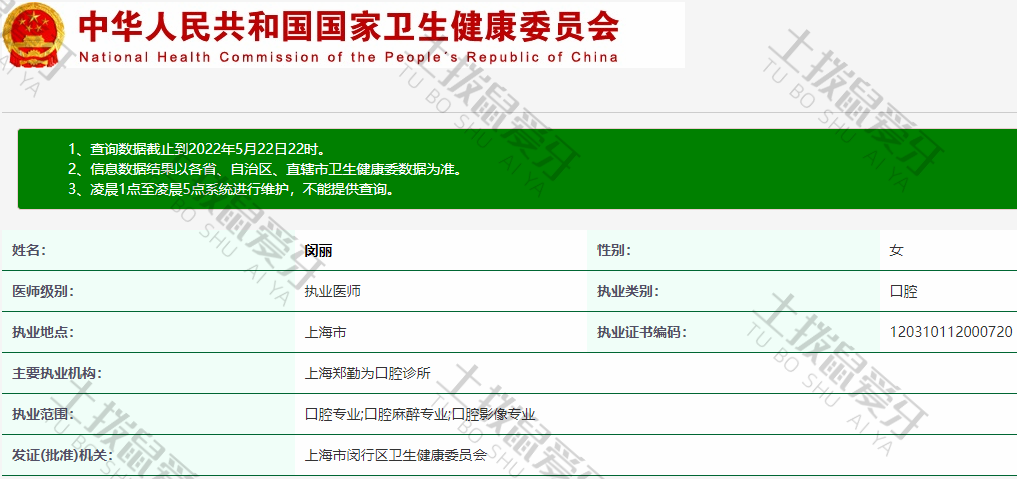Click the value 执业医师
Screen dimensions: 1017x479
point(333,292)
